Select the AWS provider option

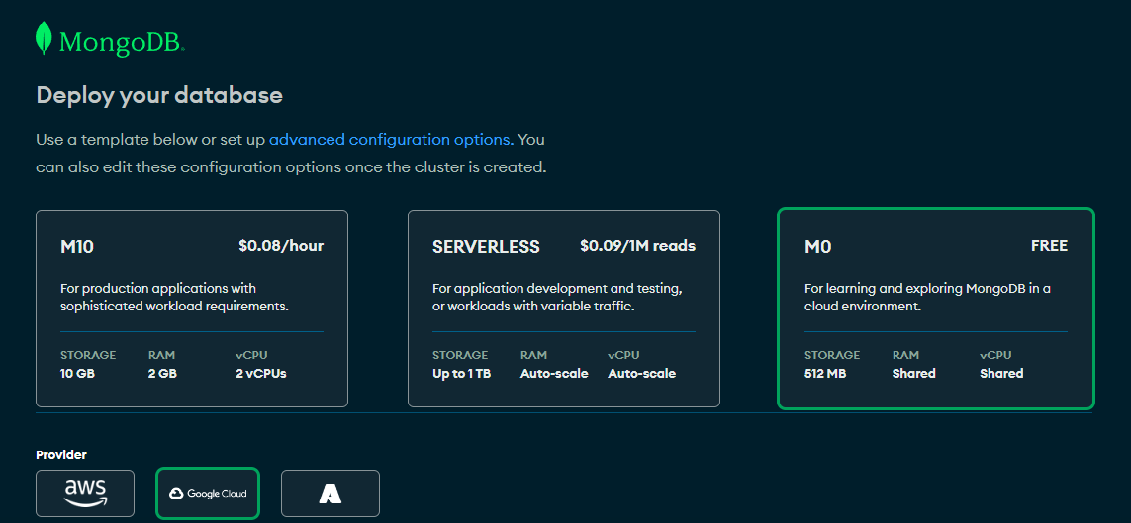pyautogui.click(x=85, y=493)
